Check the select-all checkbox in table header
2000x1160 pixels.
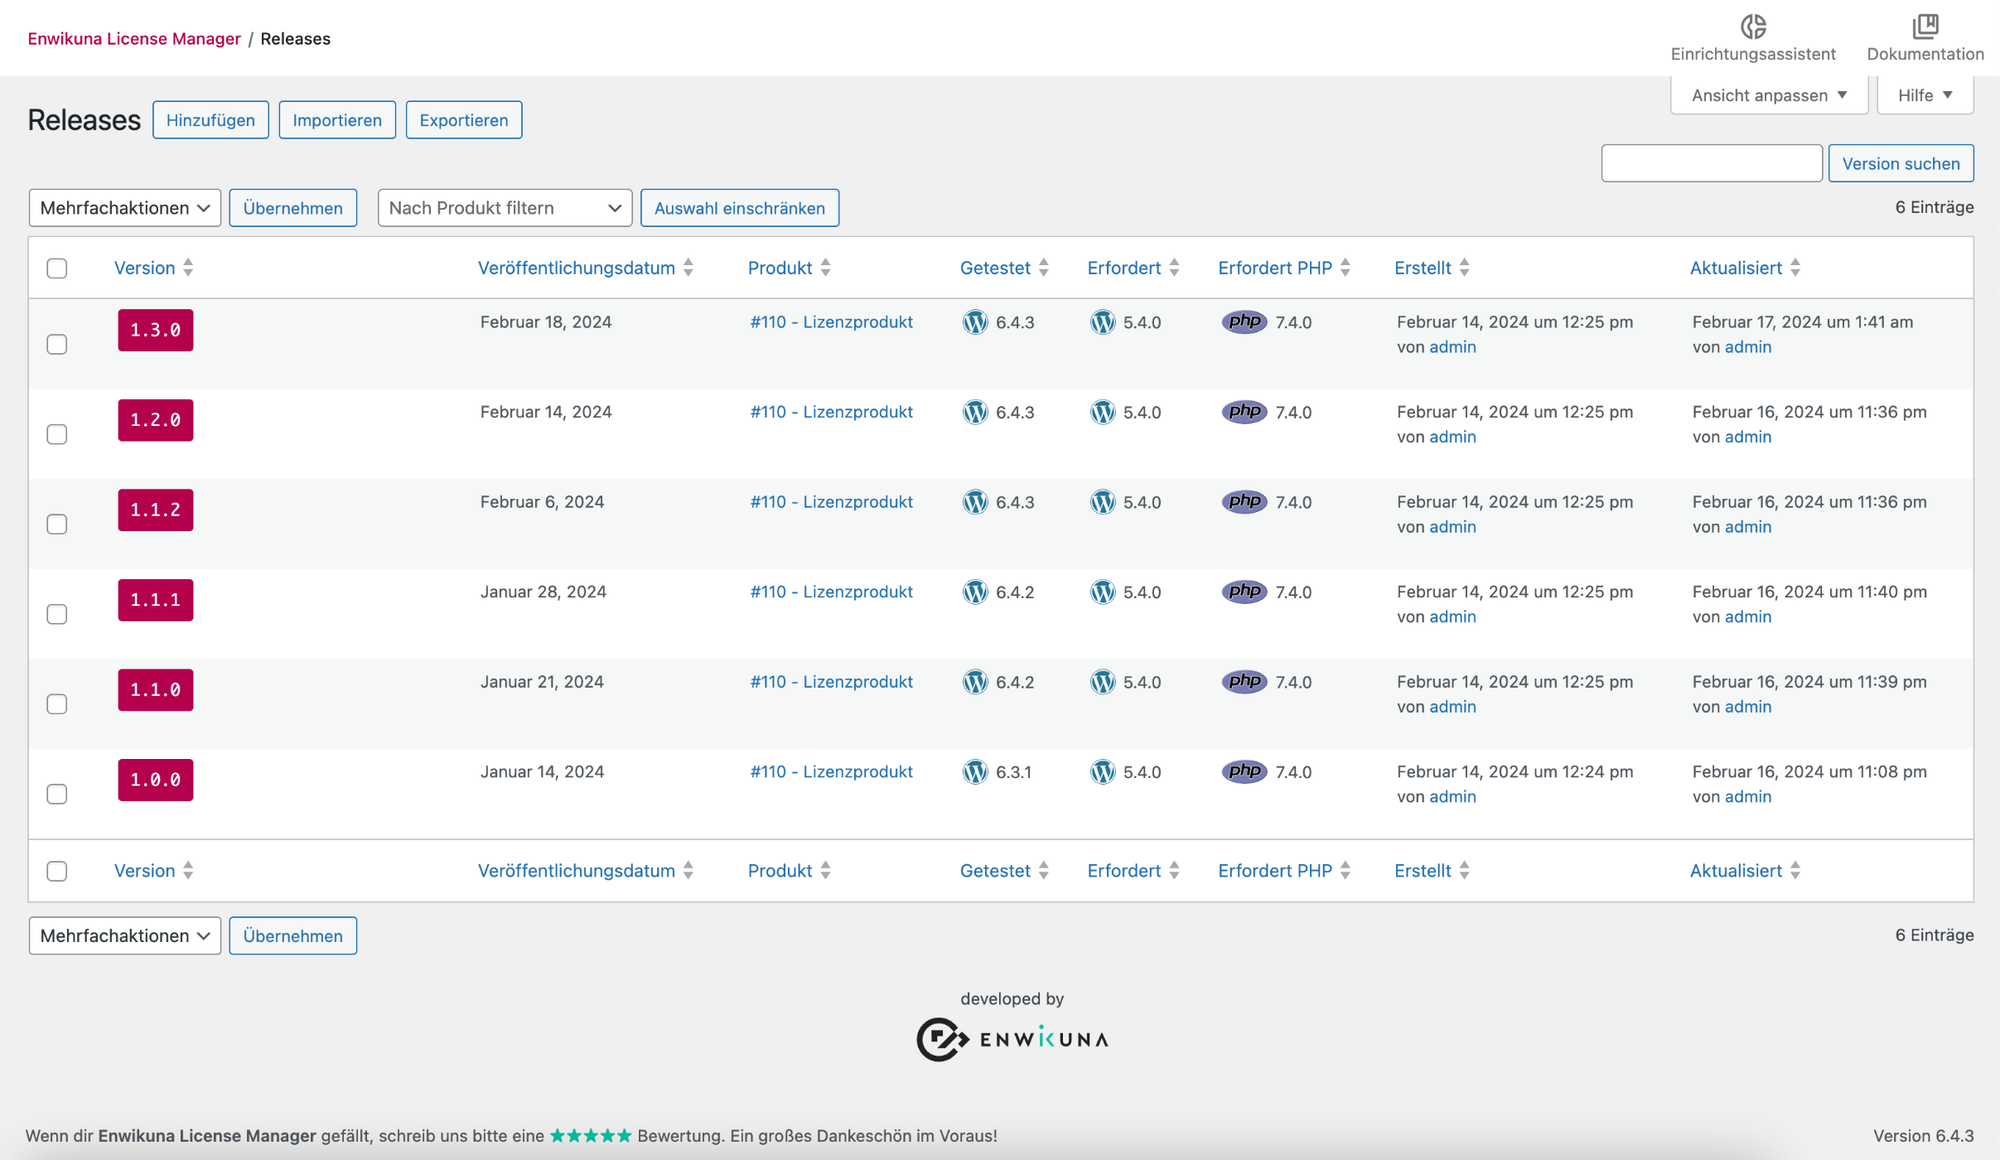[x=57, y=268]
